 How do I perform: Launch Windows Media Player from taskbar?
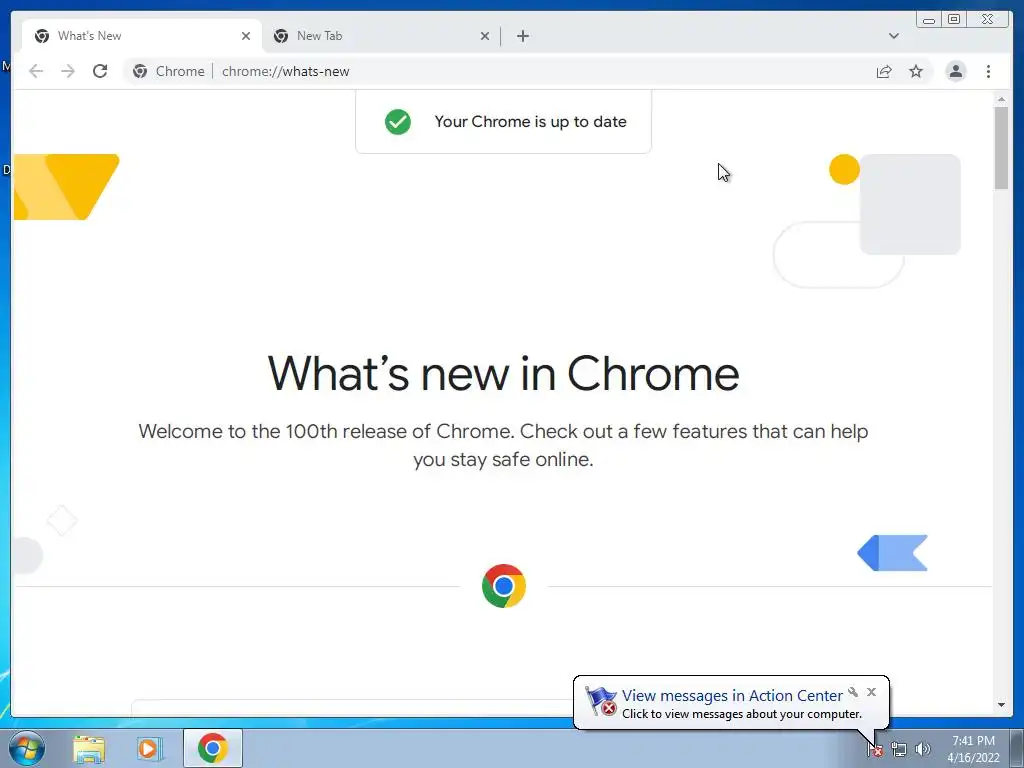[x=149, y=748]
